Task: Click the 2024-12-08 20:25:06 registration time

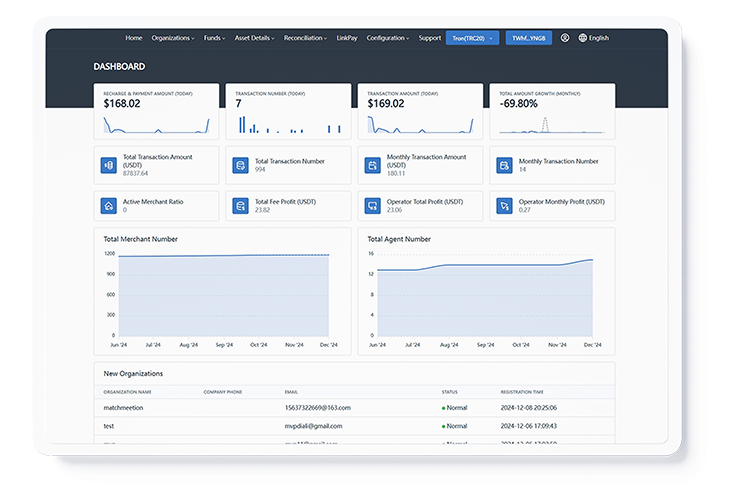Action: [x=528, y=408]
